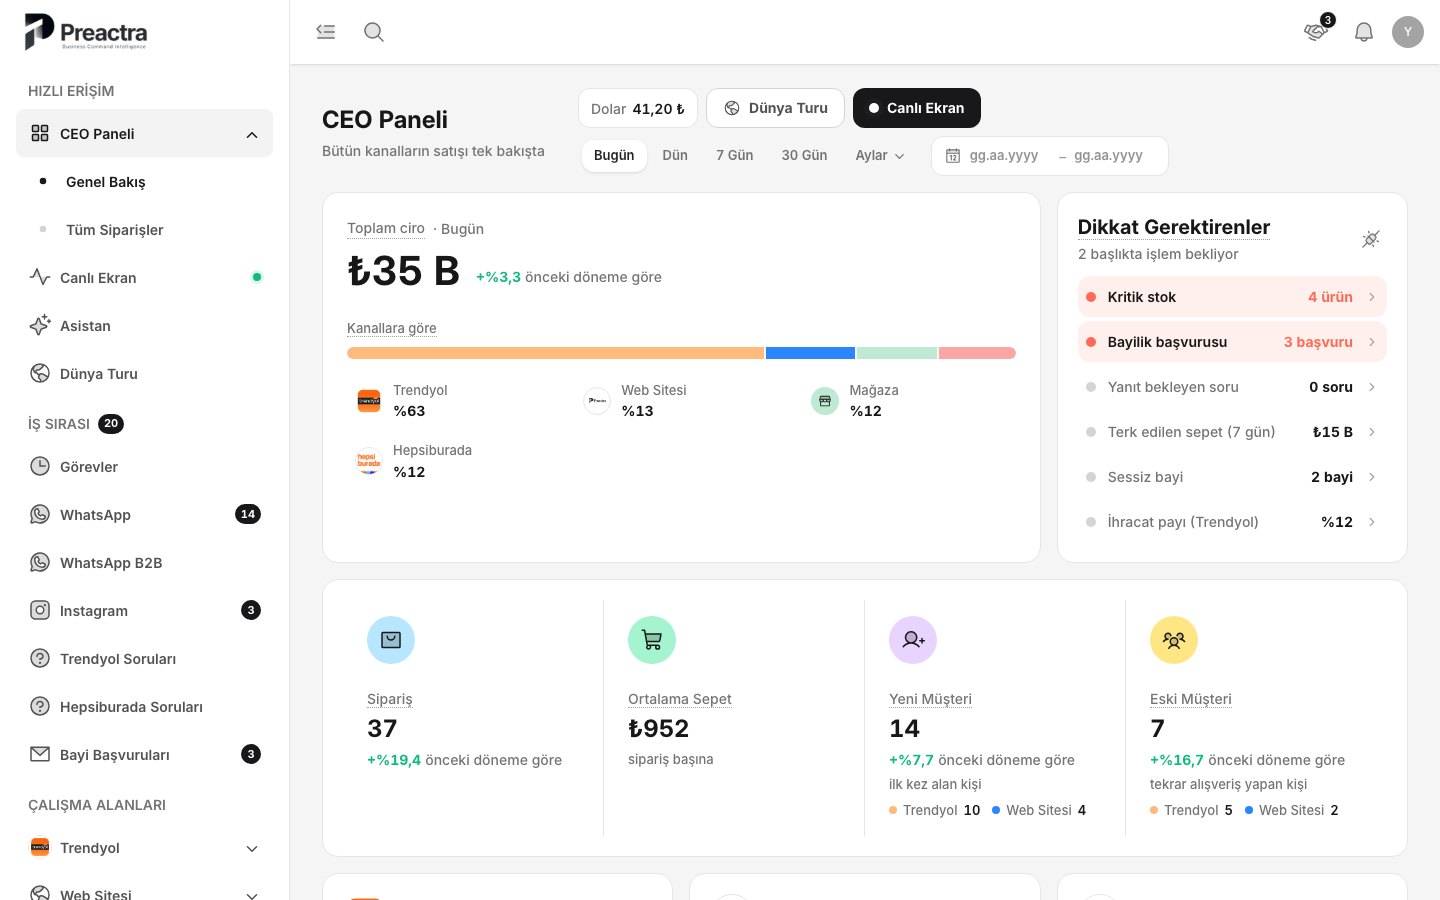This screenshot has width=1440, height=900.
Task: Select the Bugün period option
Action: [x=614, y=155]
